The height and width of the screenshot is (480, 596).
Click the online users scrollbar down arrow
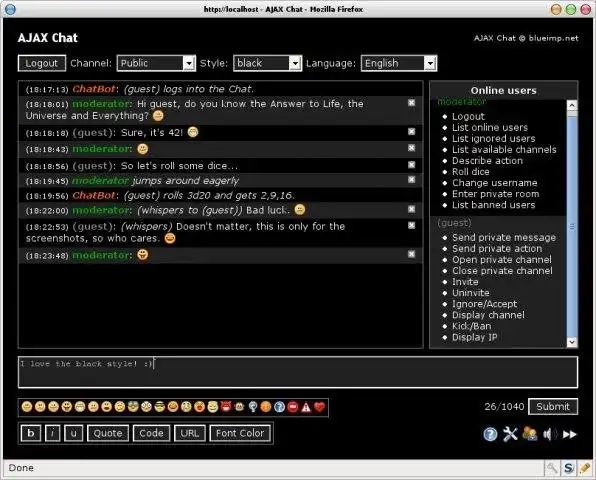click(x=572, y=342)
